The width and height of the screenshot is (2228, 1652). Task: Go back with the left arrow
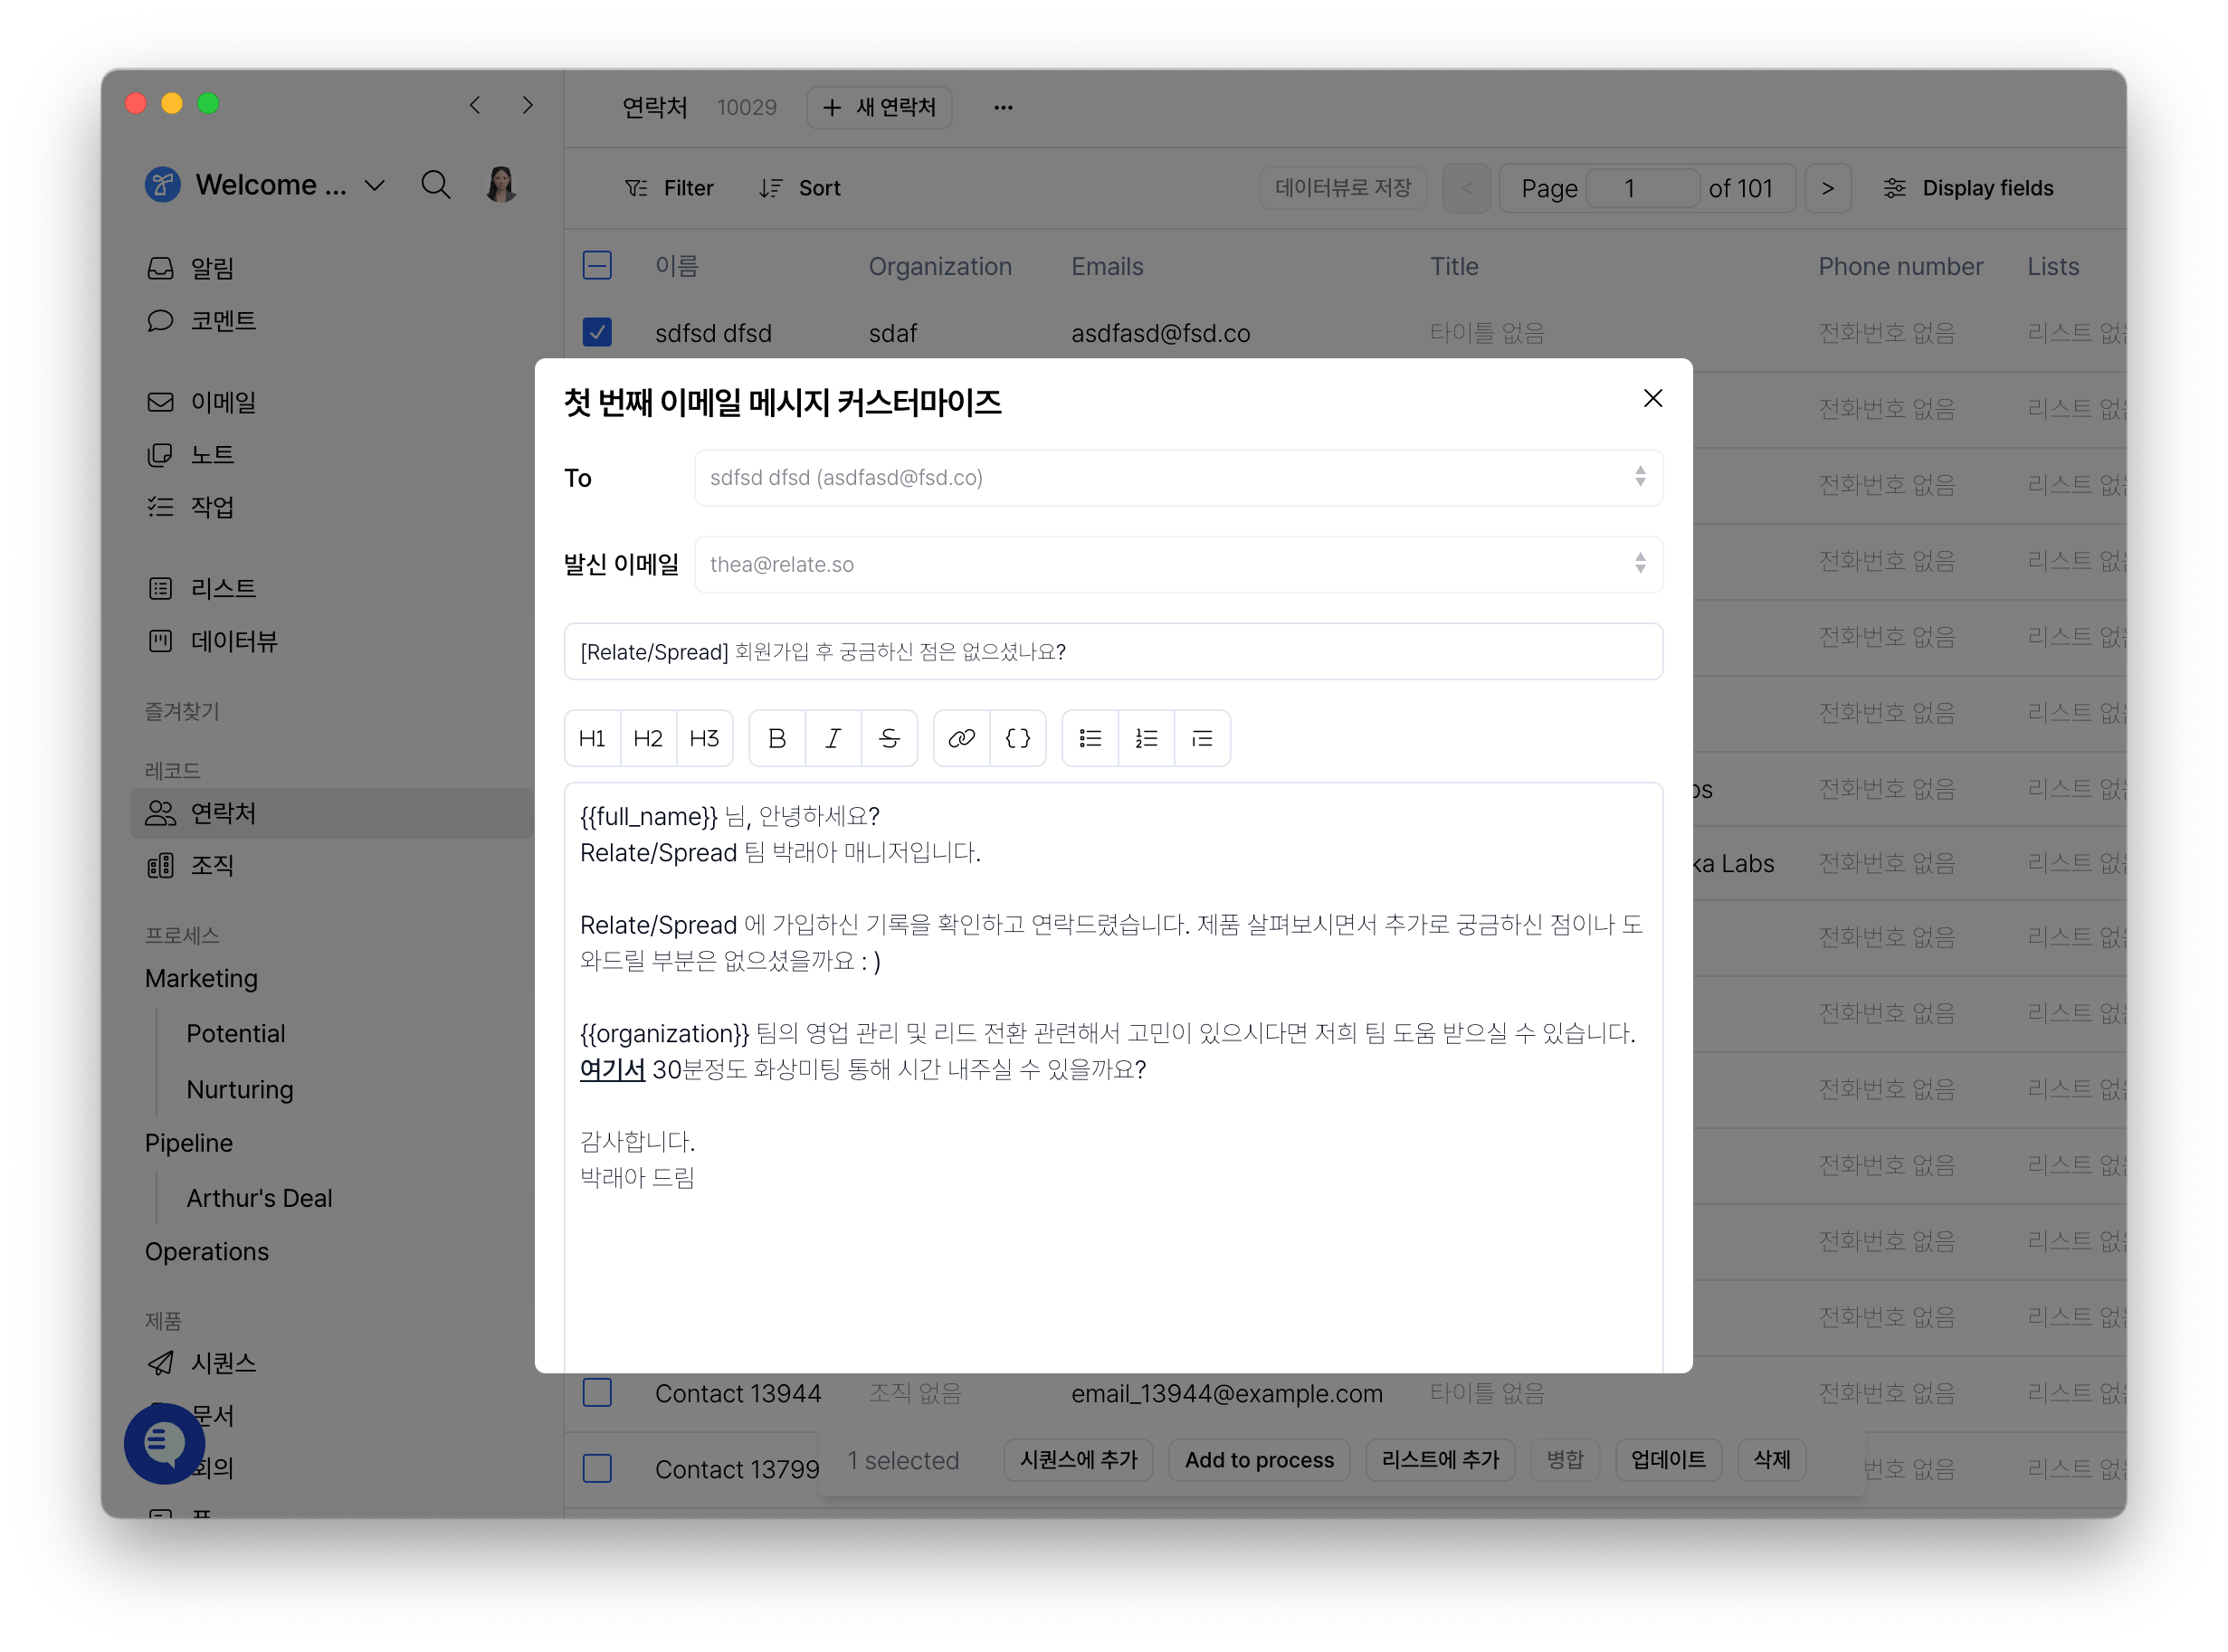pyautogui.click(x=475, y=105)
